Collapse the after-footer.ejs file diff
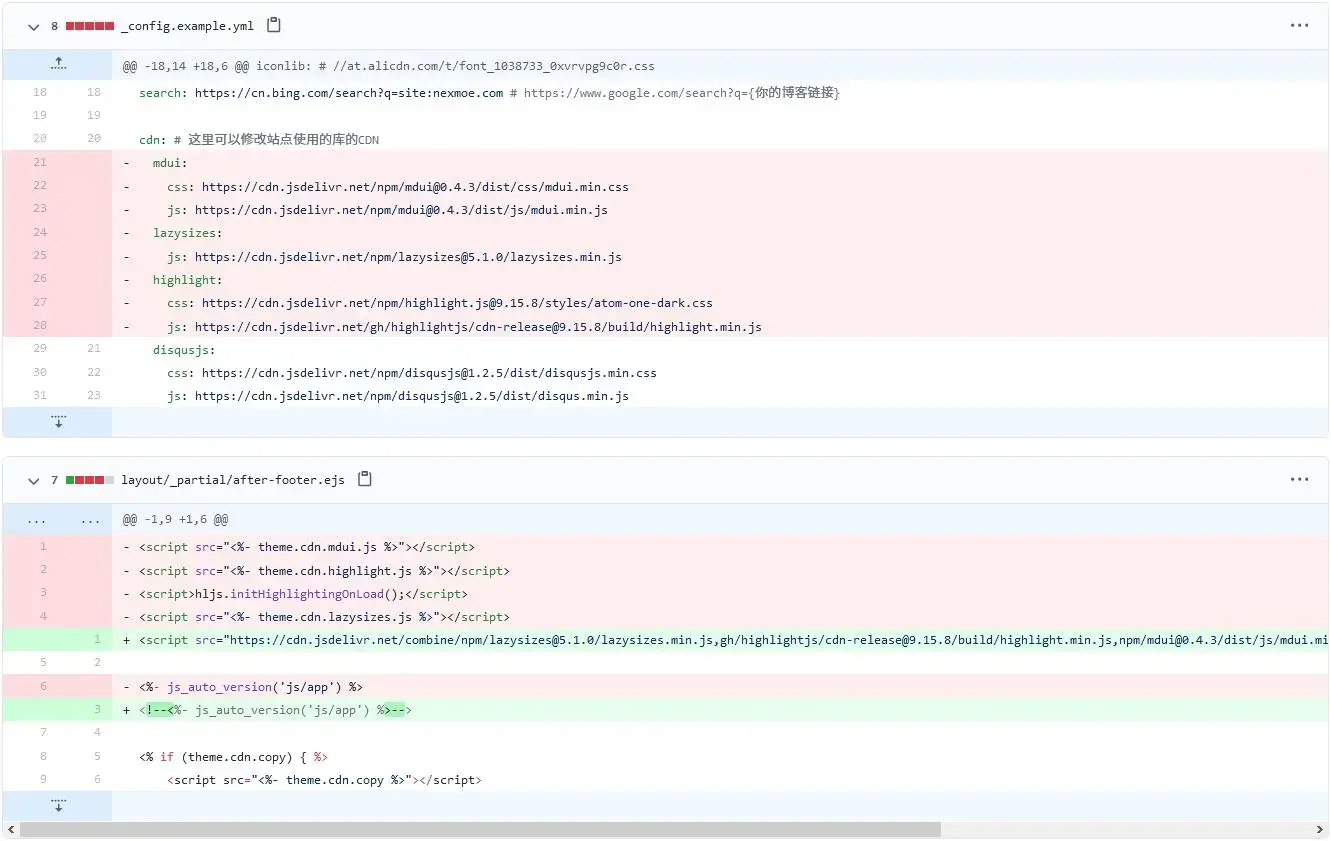The height and width of the screenshot is (841, 1331). point(34,481)
